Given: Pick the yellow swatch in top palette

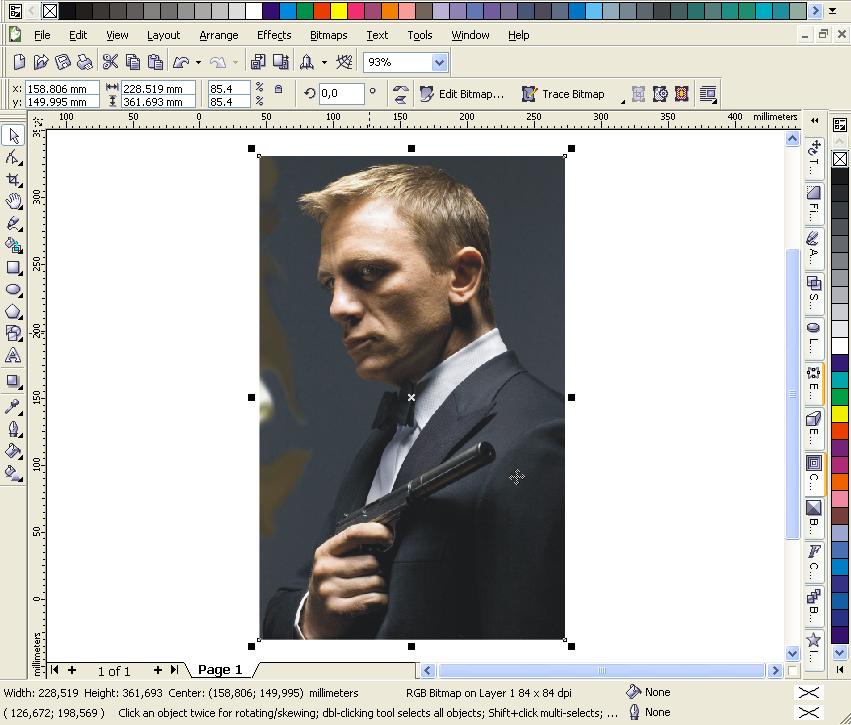Looking at the screenshot, I should [x=339, y=11].
